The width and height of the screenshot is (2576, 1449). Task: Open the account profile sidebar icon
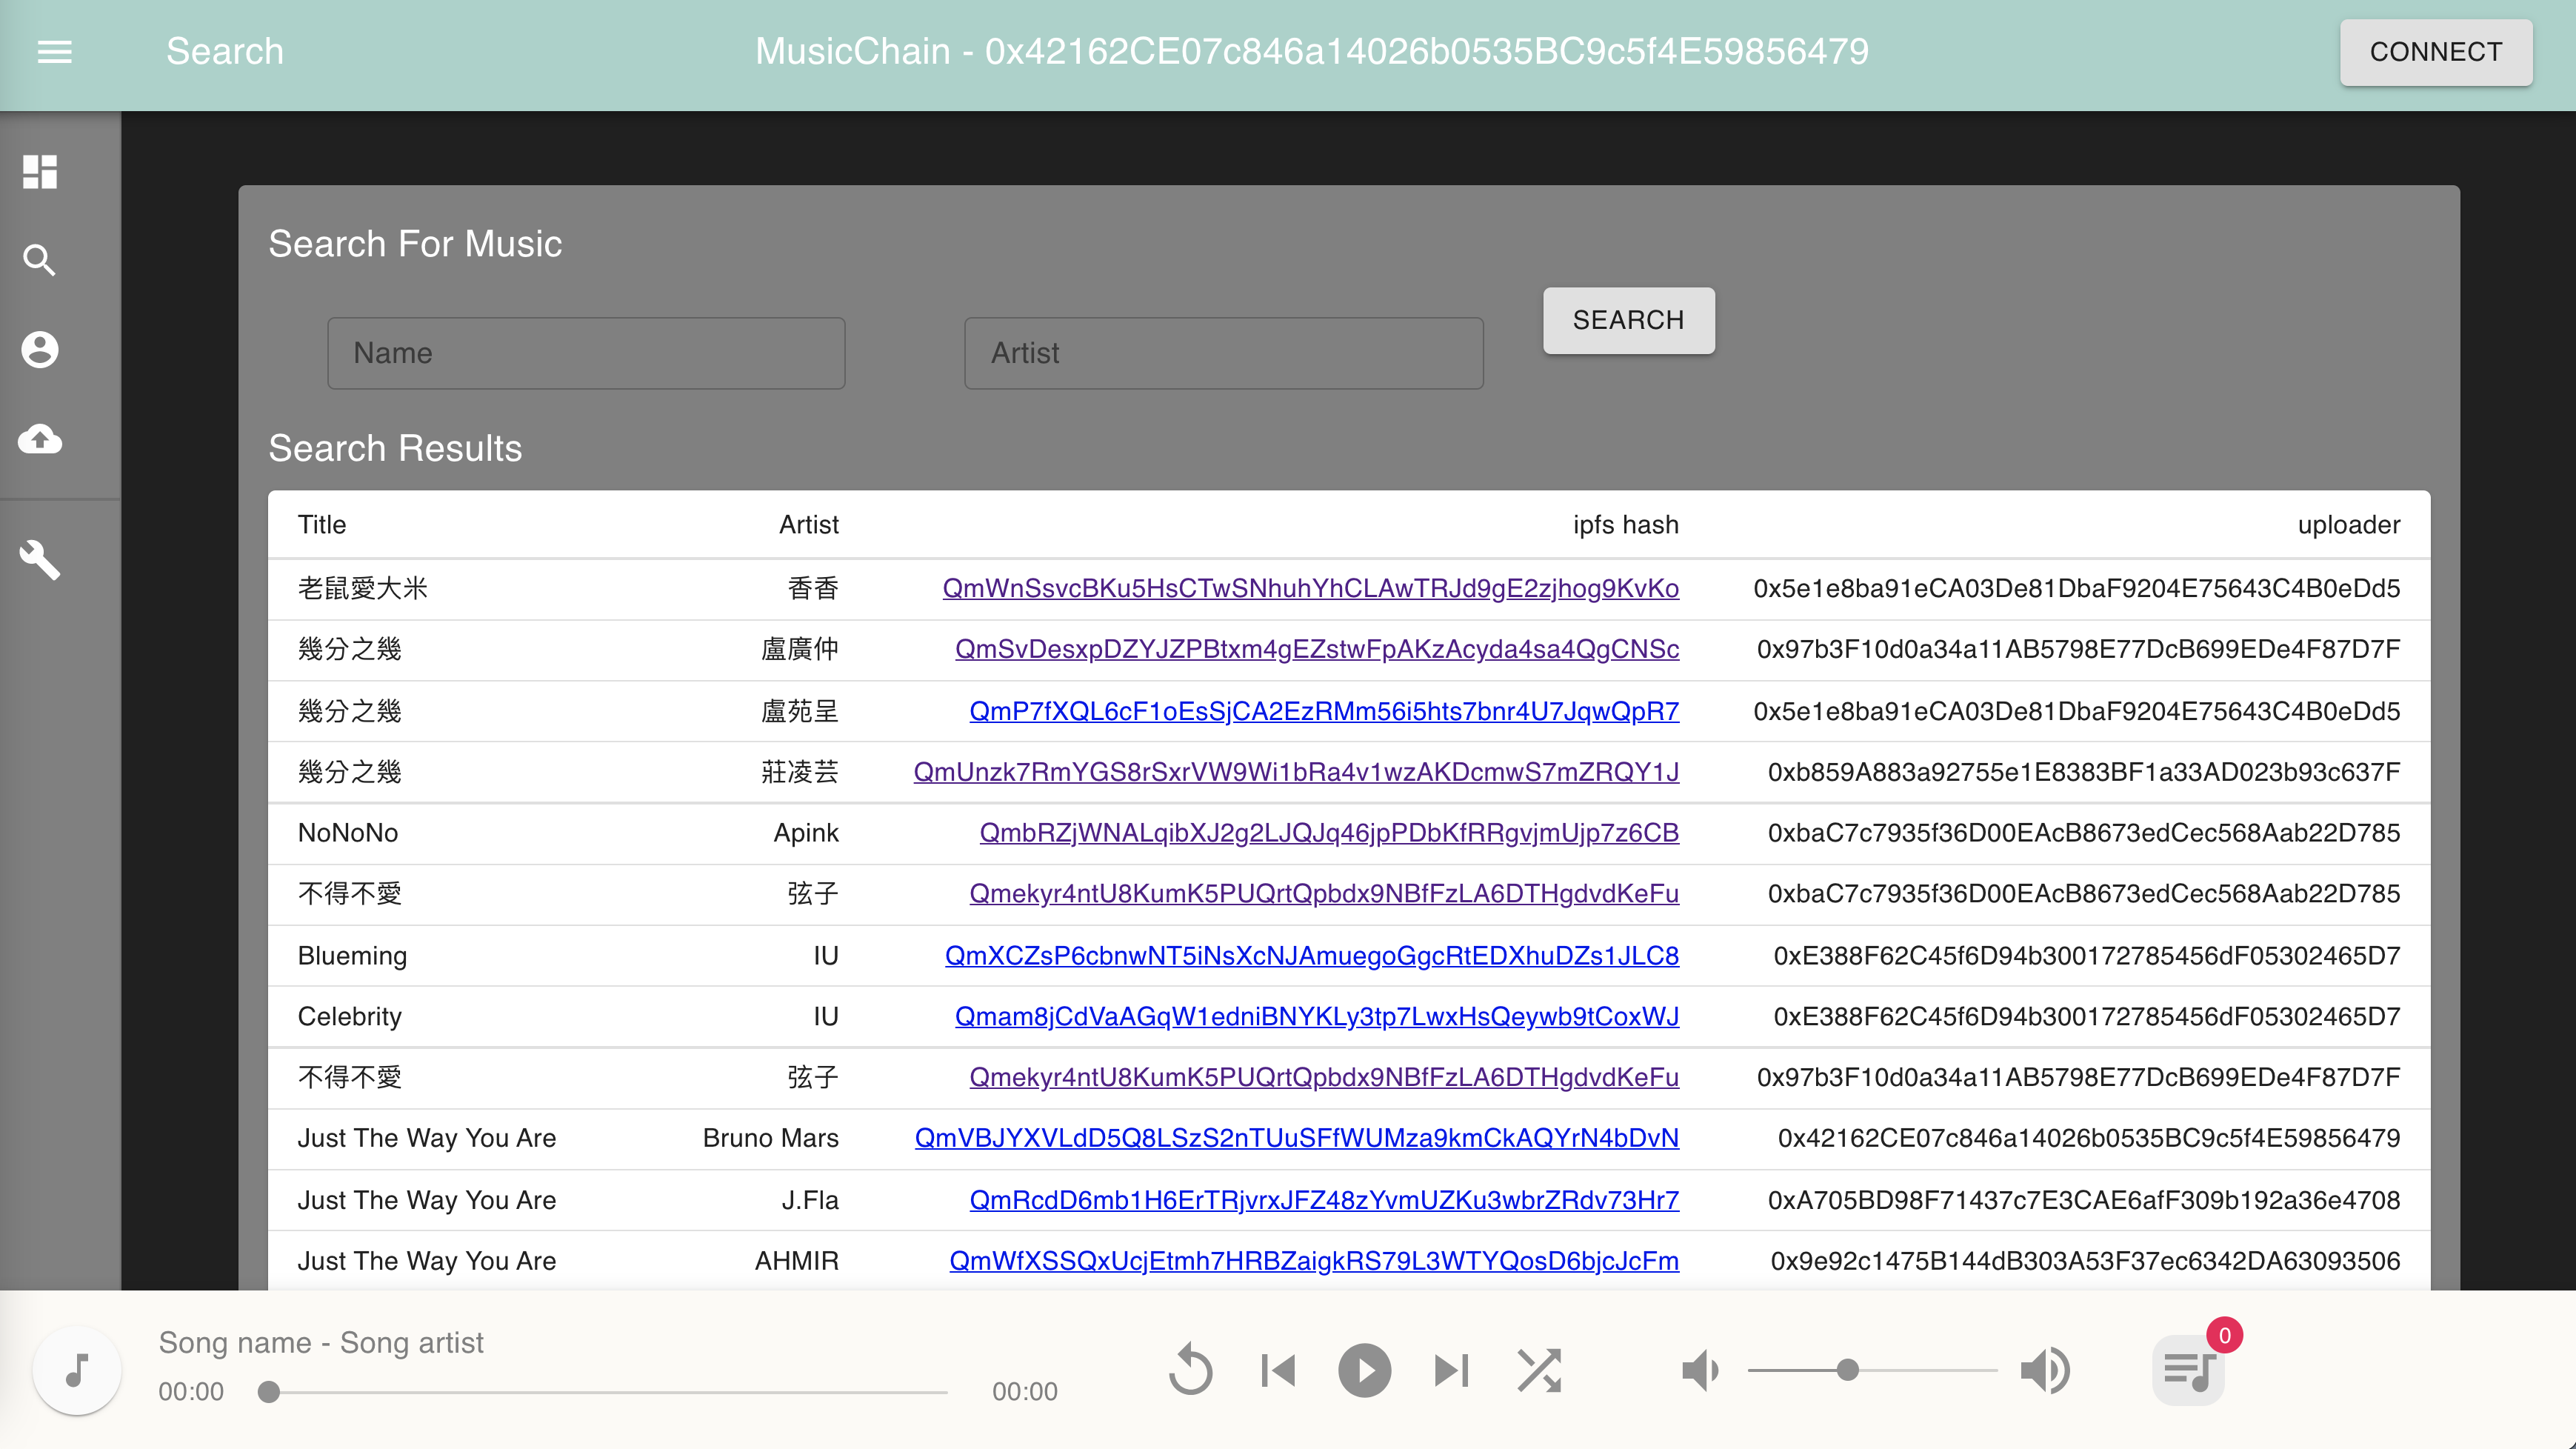pyautogui.click(x=40, y=349)
